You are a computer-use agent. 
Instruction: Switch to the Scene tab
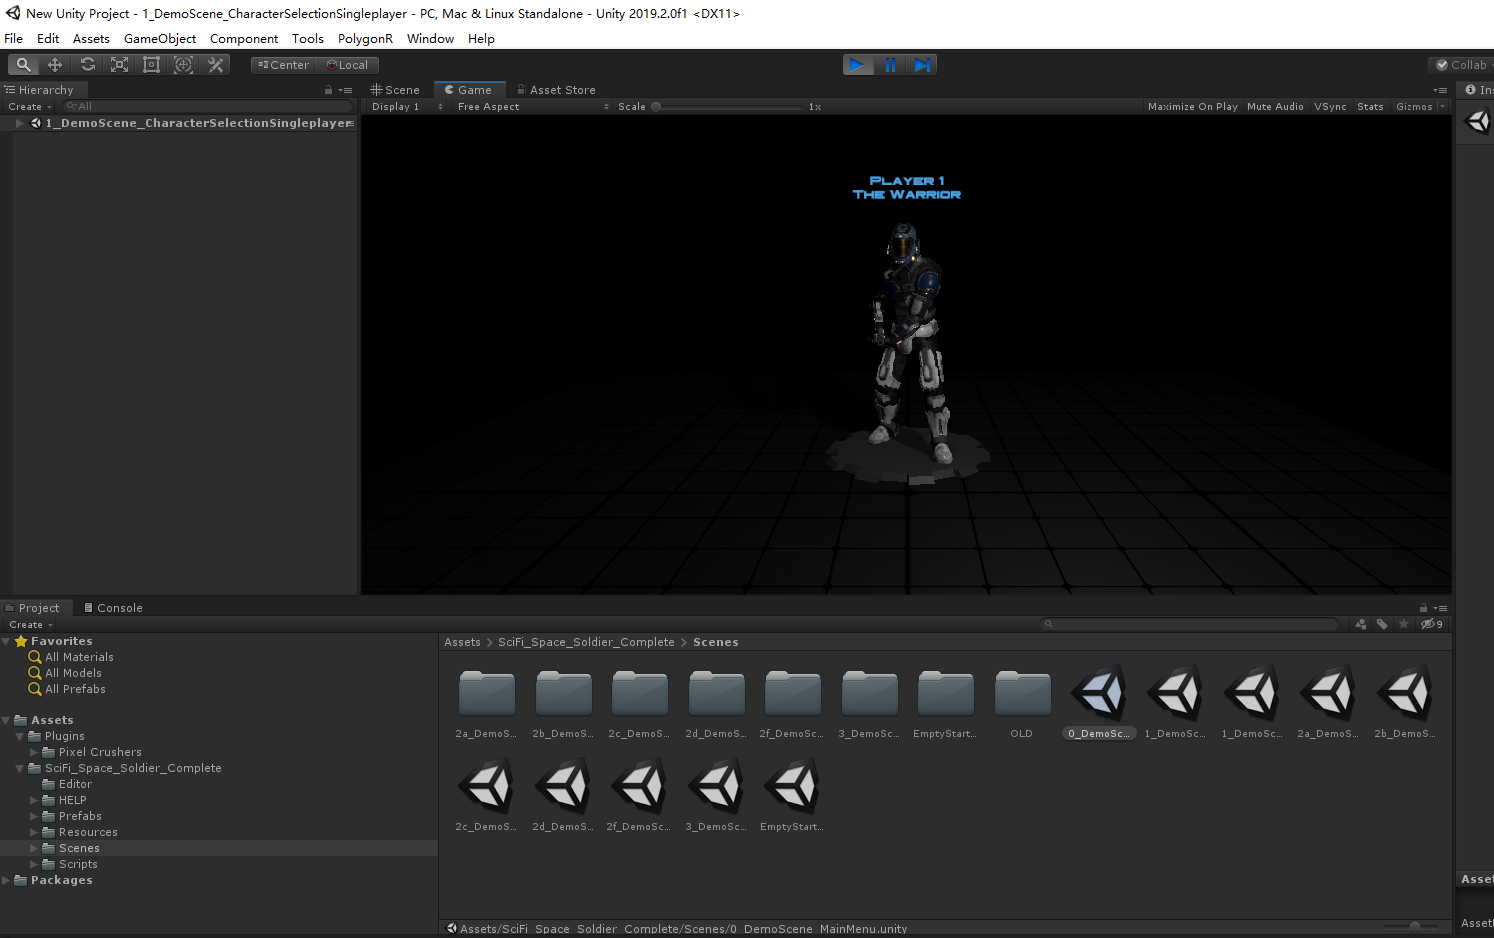coord(396,90)
